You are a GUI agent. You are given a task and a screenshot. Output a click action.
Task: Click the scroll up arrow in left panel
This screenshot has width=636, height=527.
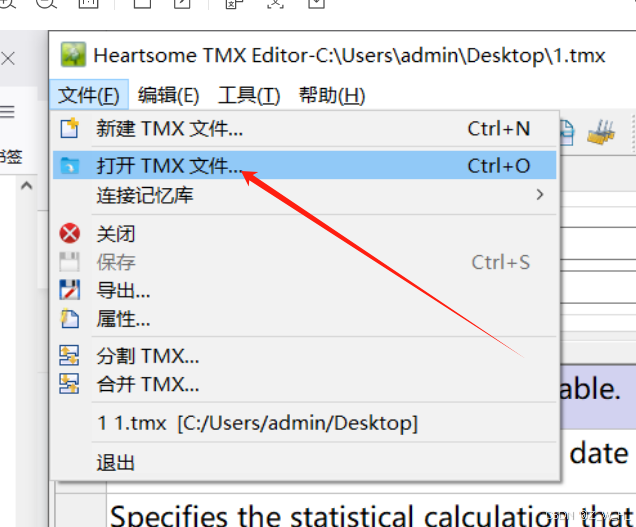26,186
